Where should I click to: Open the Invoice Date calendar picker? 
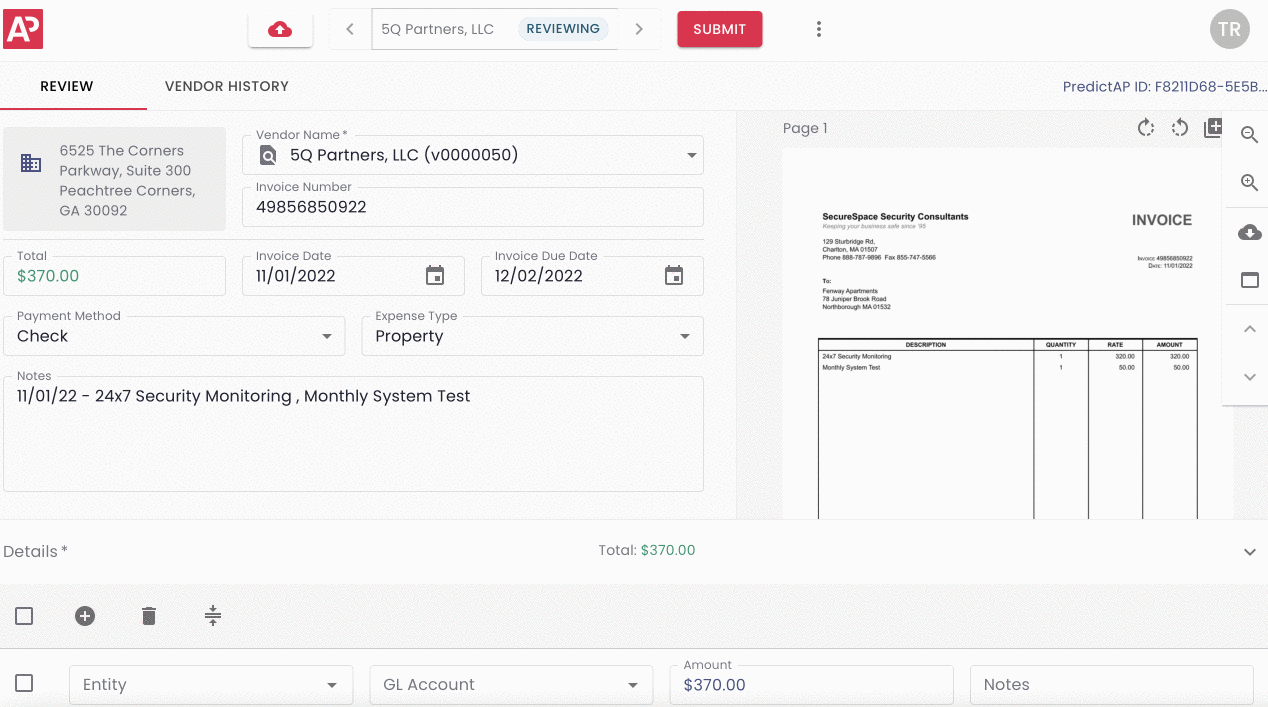[x=435, y=276]
